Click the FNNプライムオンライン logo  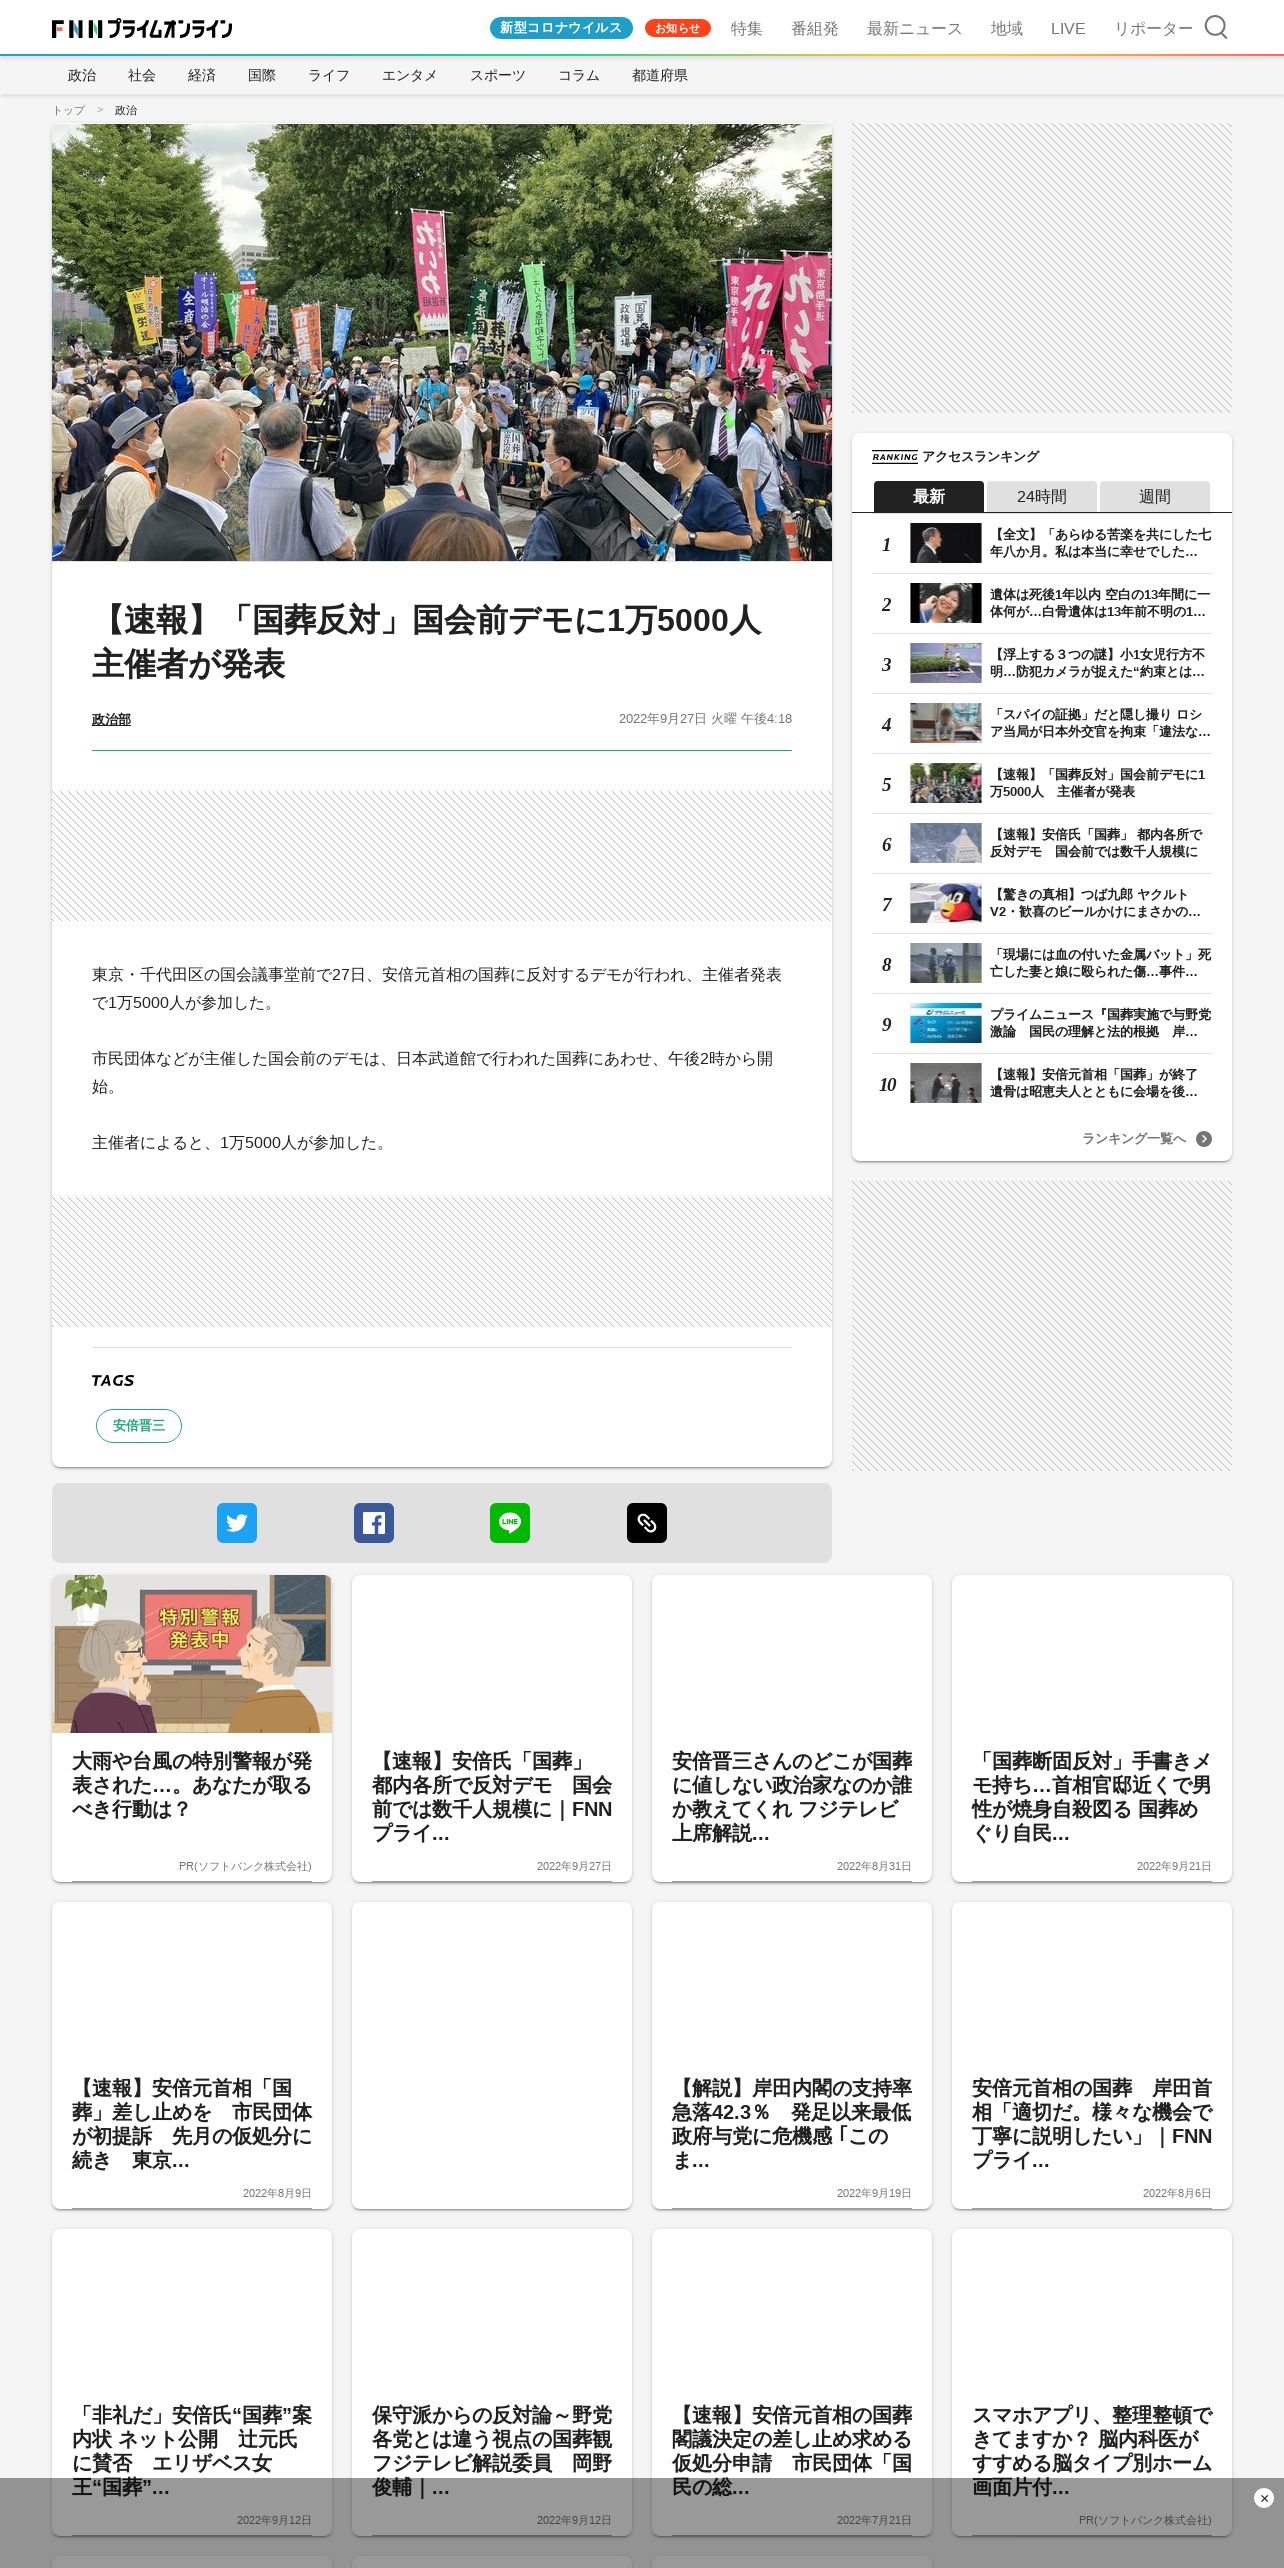tap(142, 28)
